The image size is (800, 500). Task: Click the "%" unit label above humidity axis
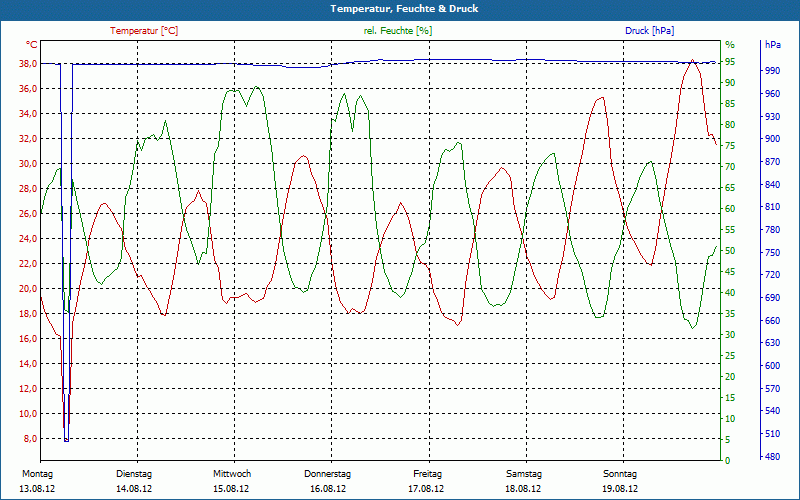[x=730, y=45]
